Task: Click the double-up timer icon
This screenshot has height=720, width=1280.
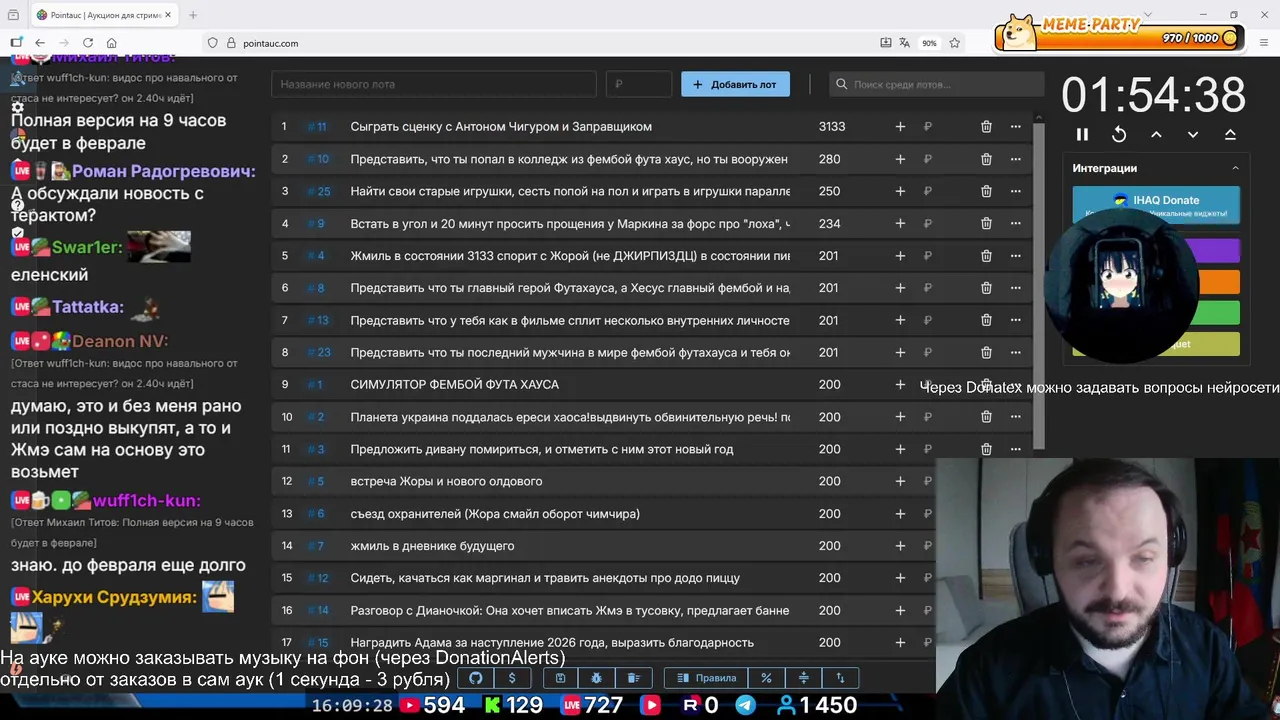Action: pos(1230,134)
